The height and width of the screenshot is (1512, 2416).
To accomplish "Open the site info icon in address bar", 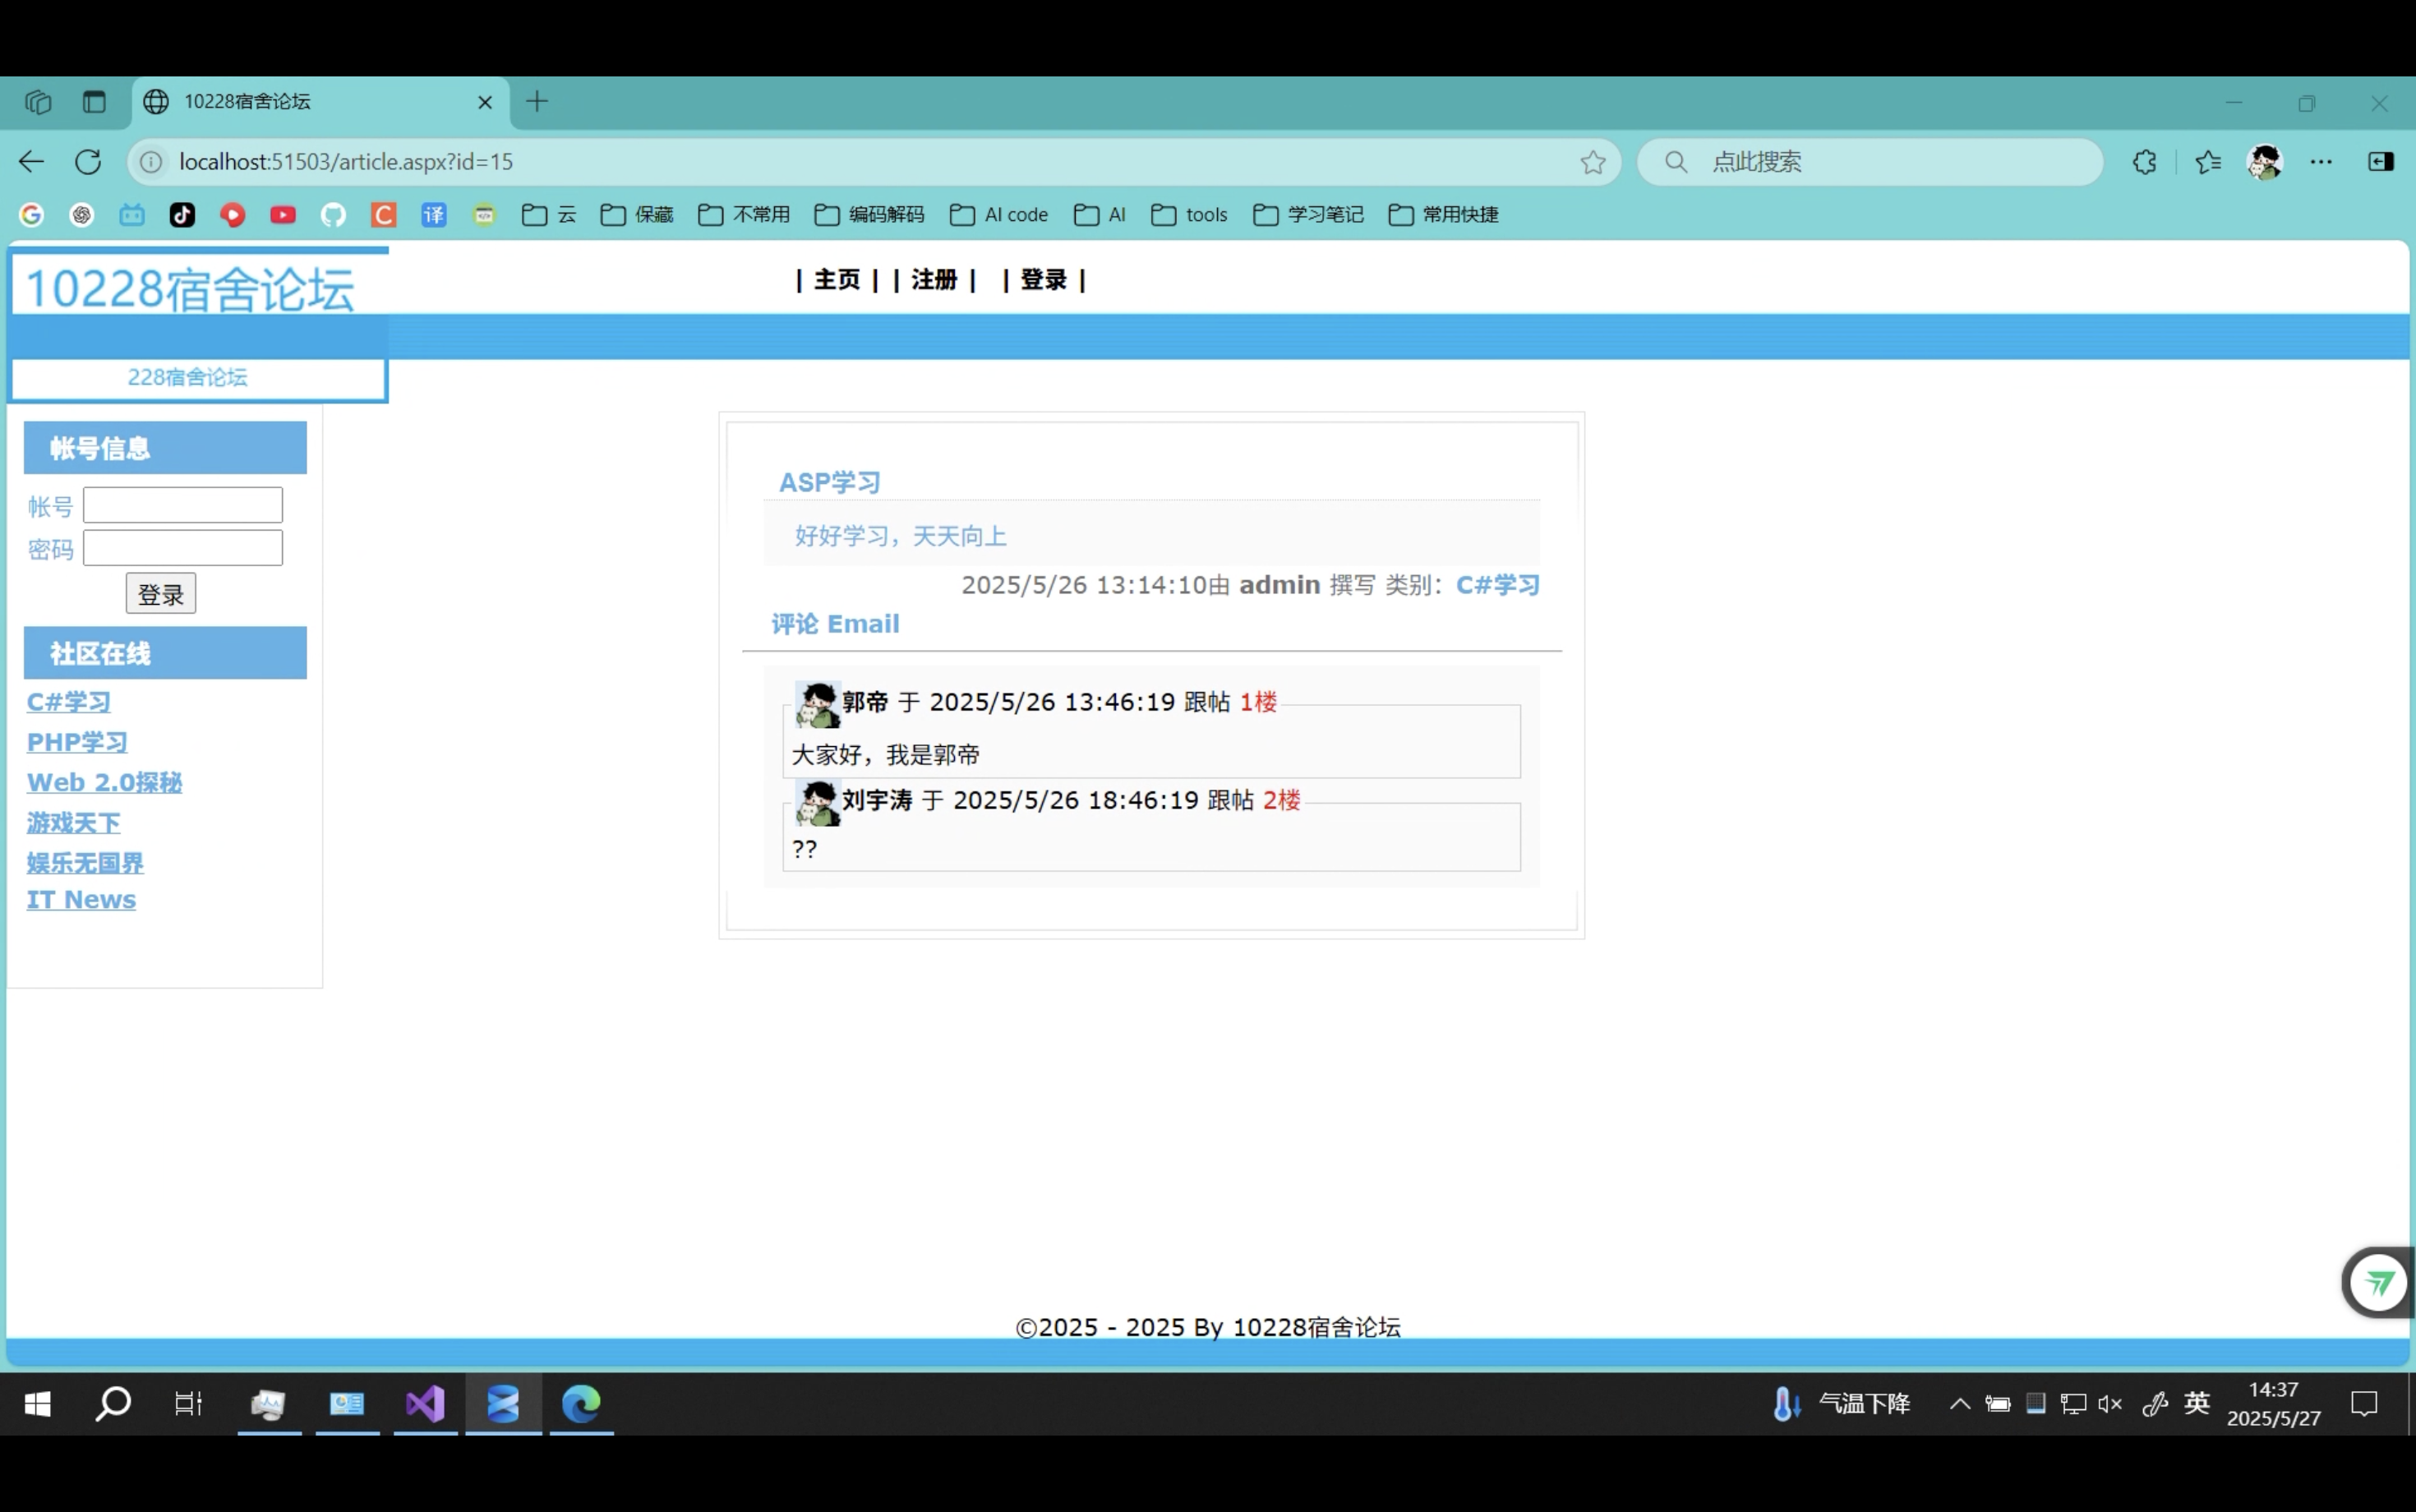I will point(151,162).
